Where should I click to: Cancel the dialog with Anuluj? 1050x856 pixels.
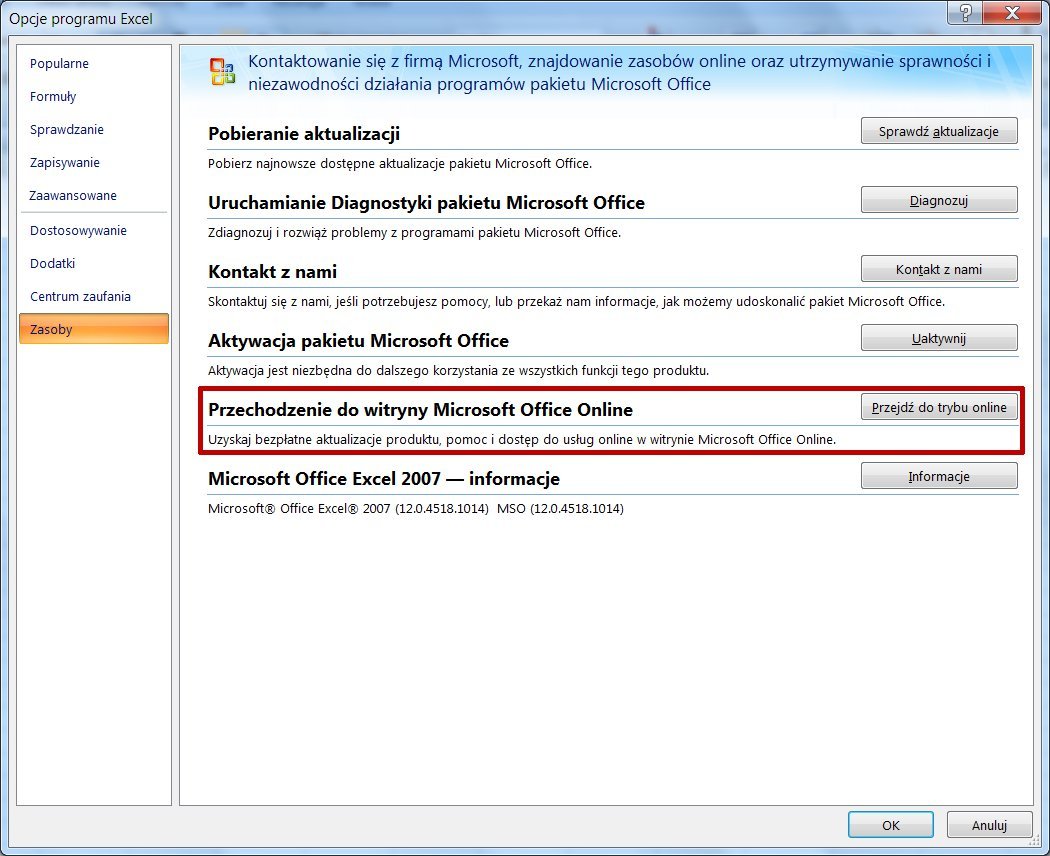[x=989, y=825]
